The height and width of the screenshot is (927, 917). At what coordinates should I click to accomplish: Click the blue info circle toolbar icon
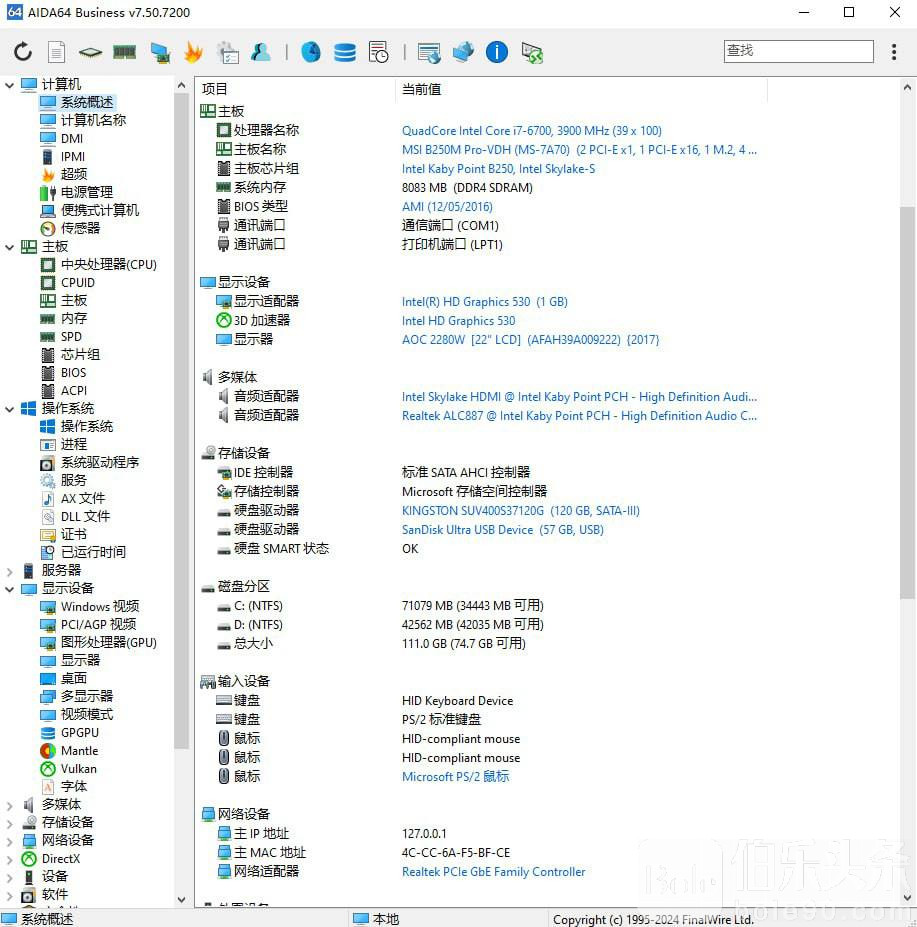pos(497,52)
